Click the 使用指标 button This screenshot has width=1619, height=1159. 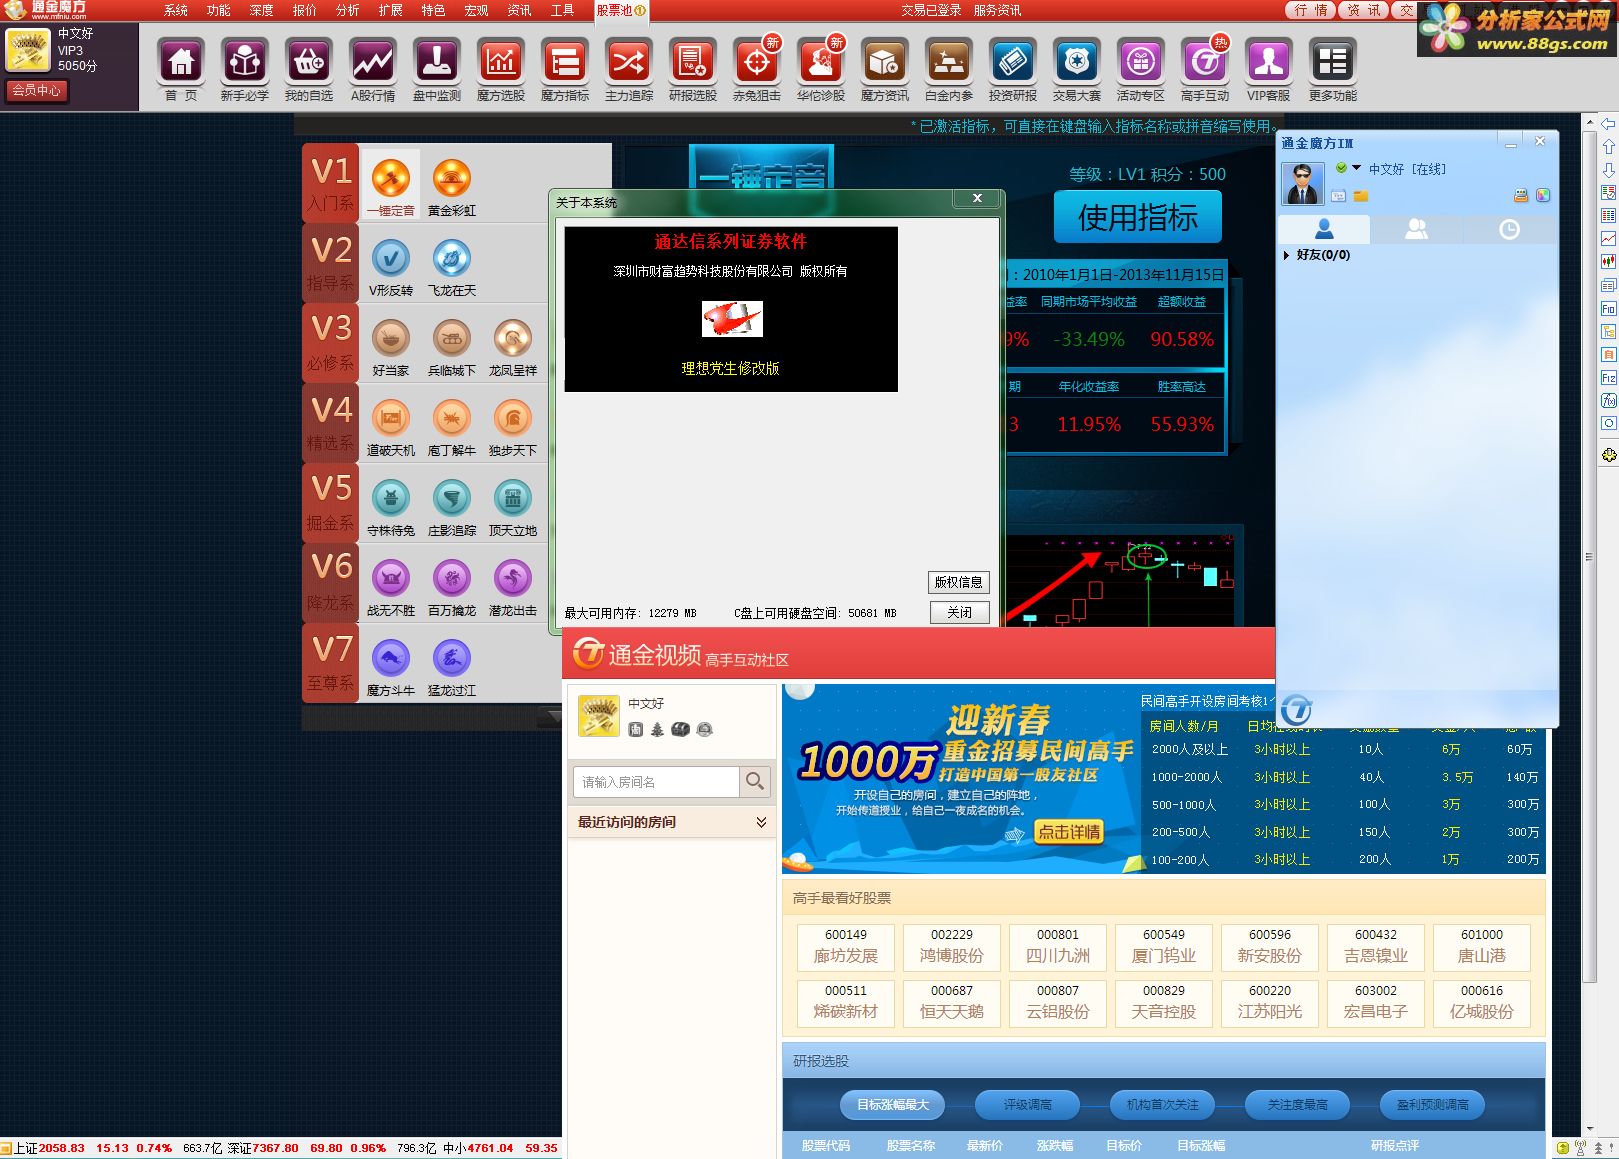pos(1138,217)
